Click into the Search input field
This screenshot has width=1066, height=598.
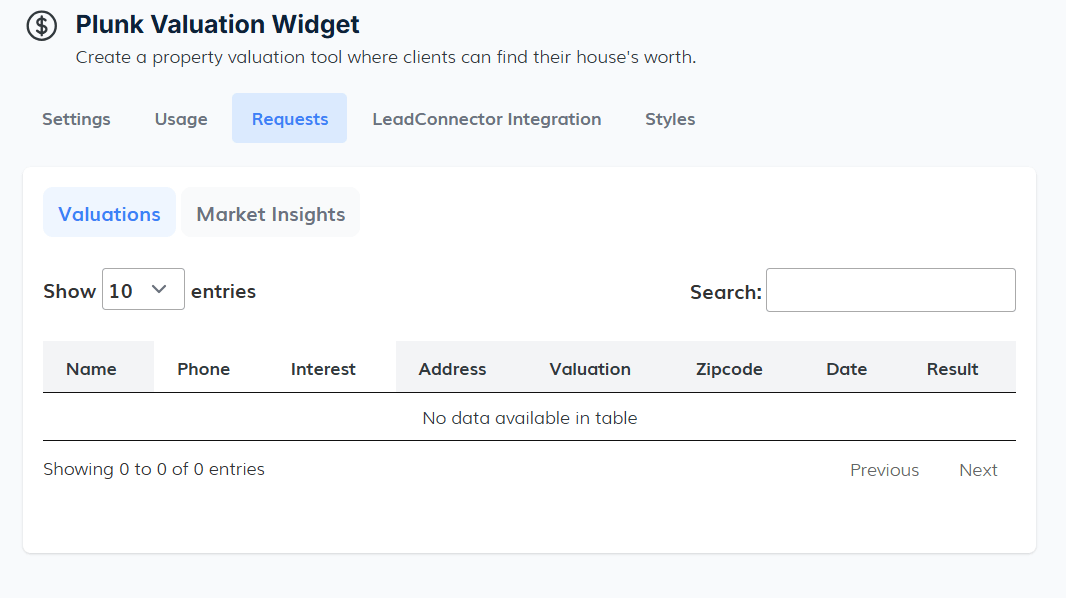[x=890, y=290]
